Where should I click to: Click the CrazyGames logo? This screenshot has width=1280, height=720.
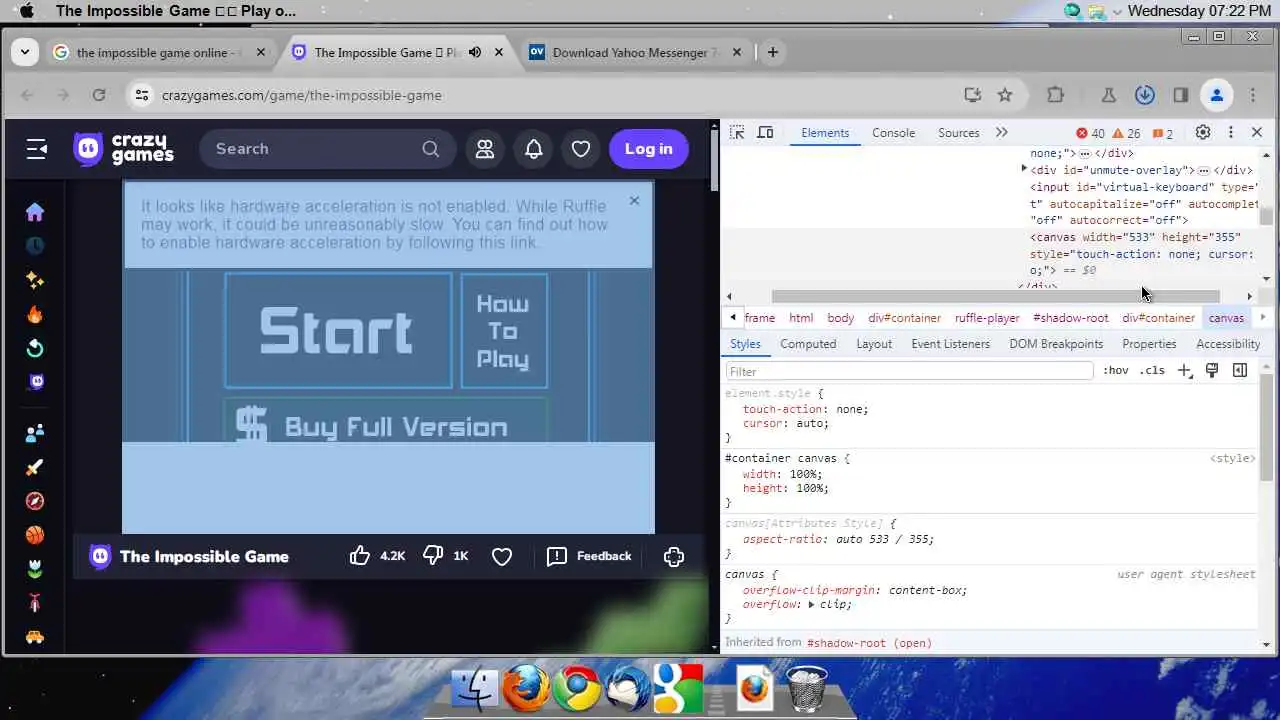click(x=123, y=149)
